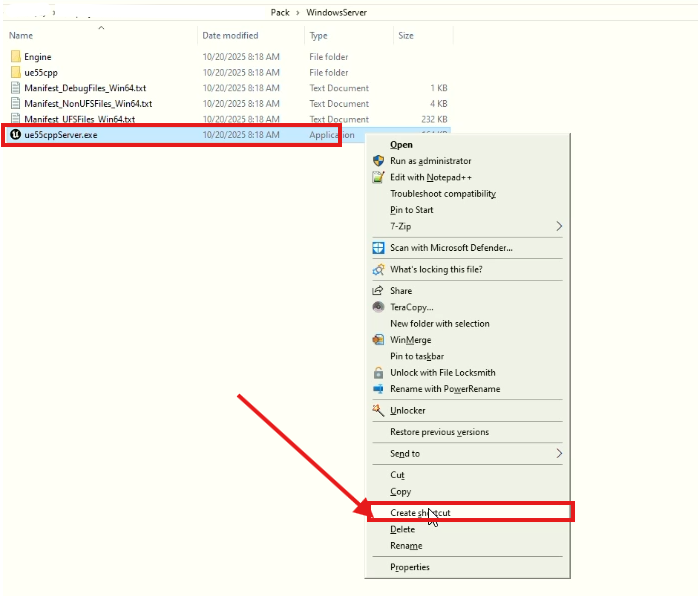Image resolution: width=698 pixels, height=596 pixels.
Task: Click the Scan with Microsoft Defender icon
Action: tap(378, 248)
